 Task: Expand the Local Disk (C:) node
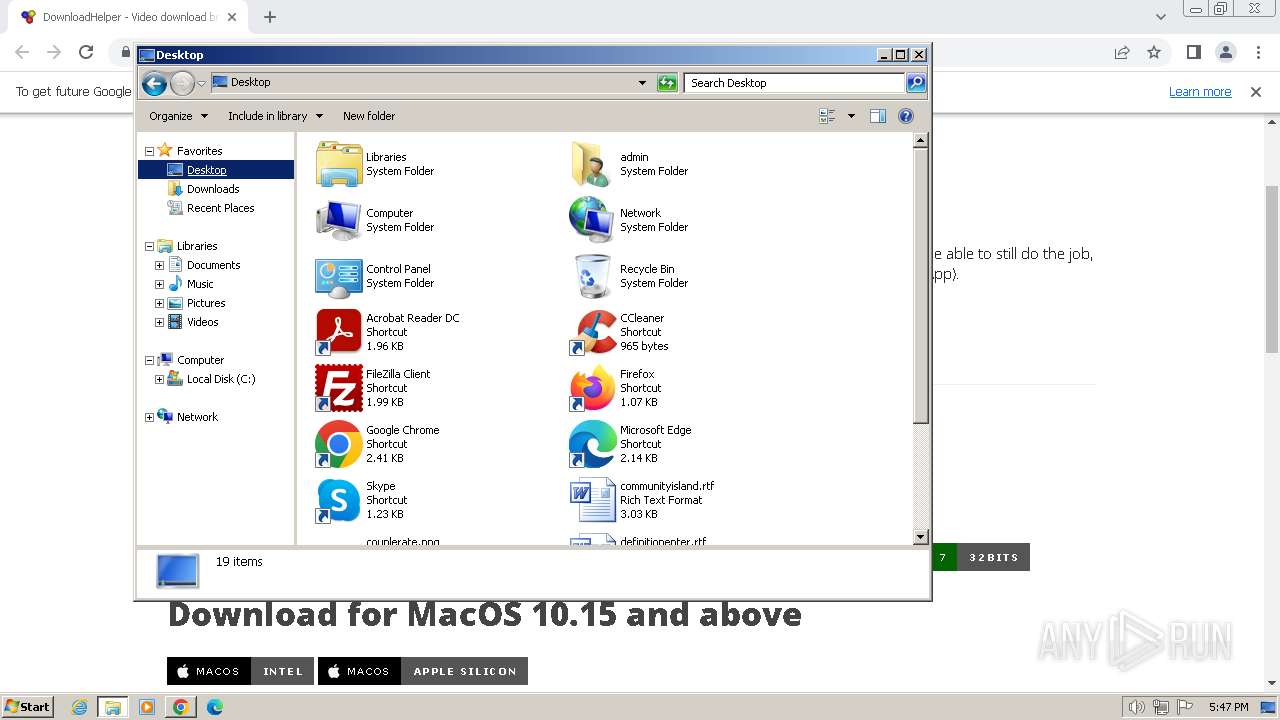coord(159,379)
